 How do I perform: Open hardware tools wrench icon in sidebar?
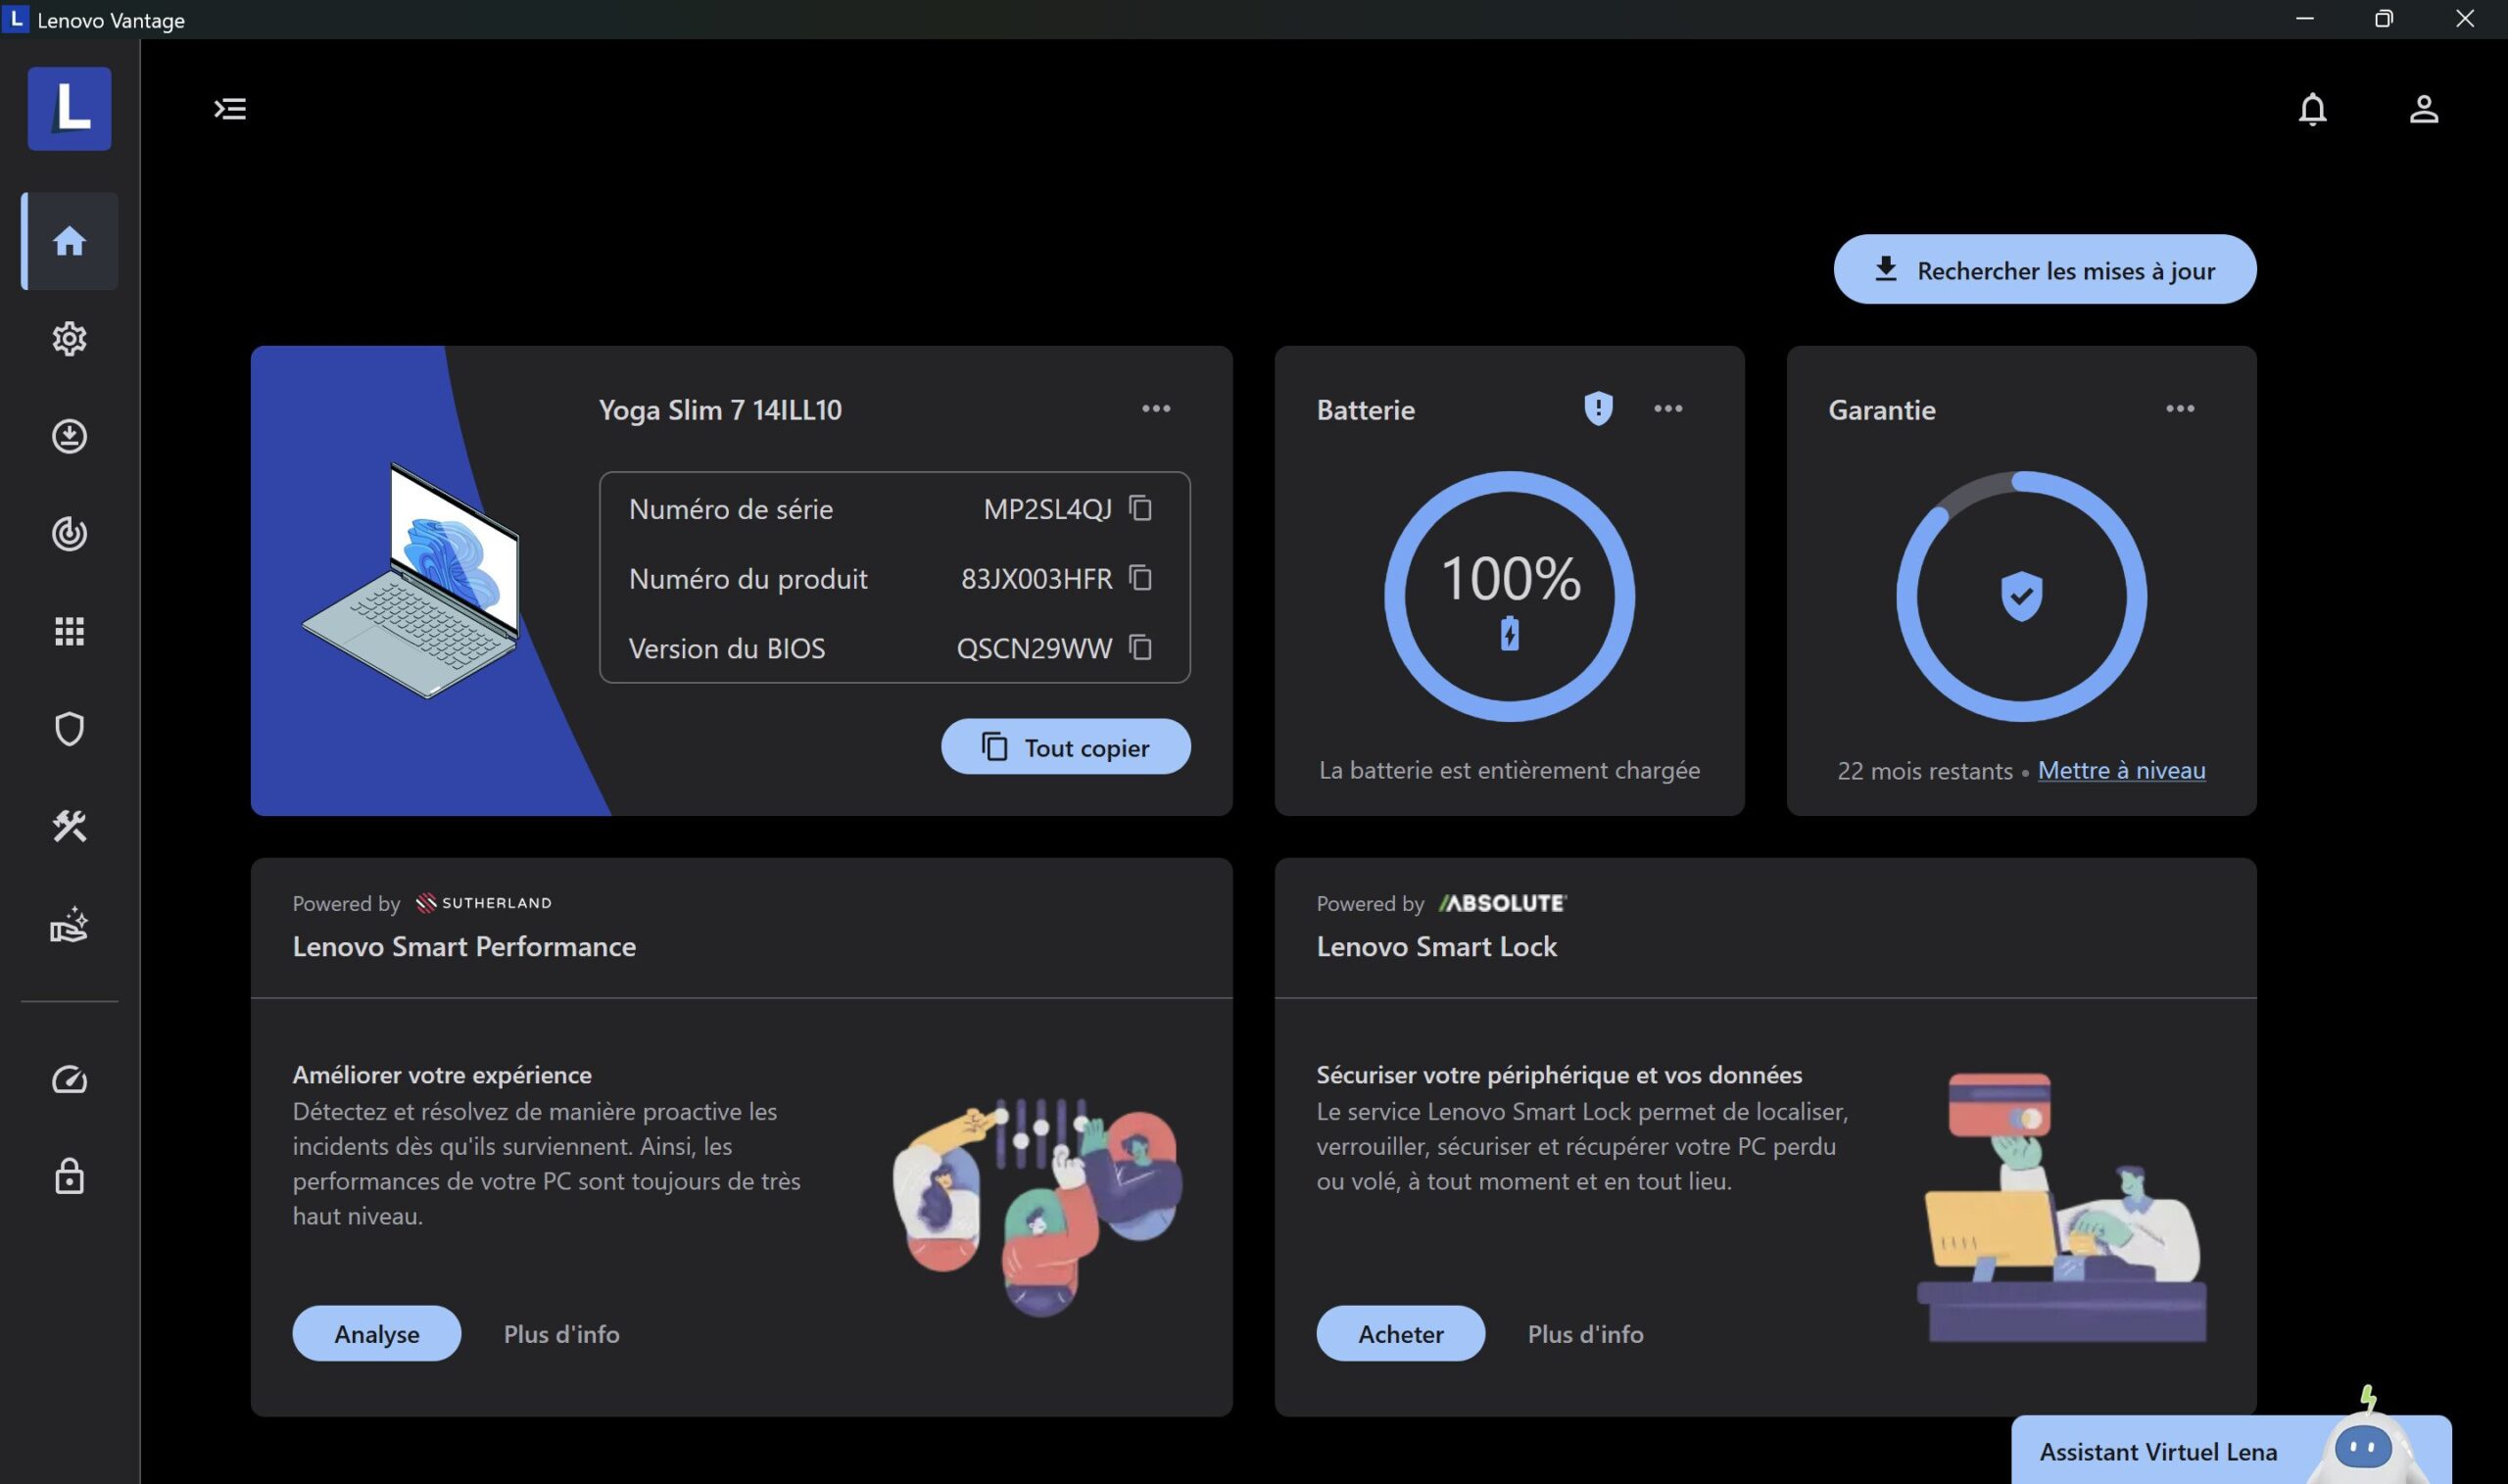(69, 826)
